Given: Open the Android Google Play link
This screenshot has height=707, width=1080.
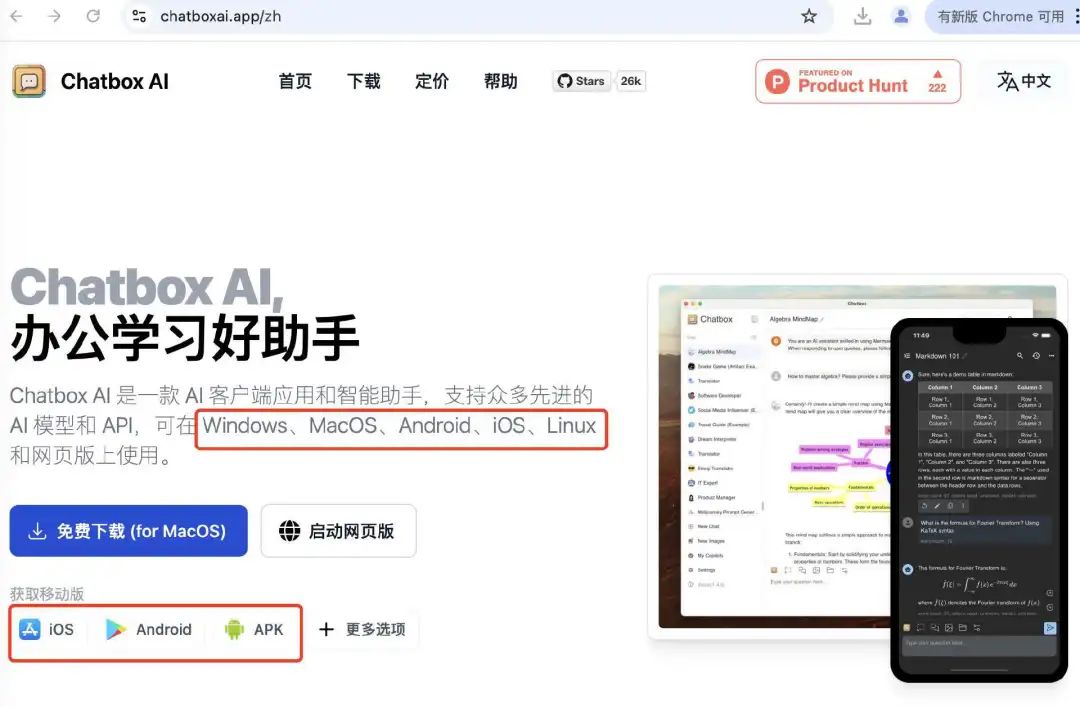Looking at the screenshot, I should 149,629.
